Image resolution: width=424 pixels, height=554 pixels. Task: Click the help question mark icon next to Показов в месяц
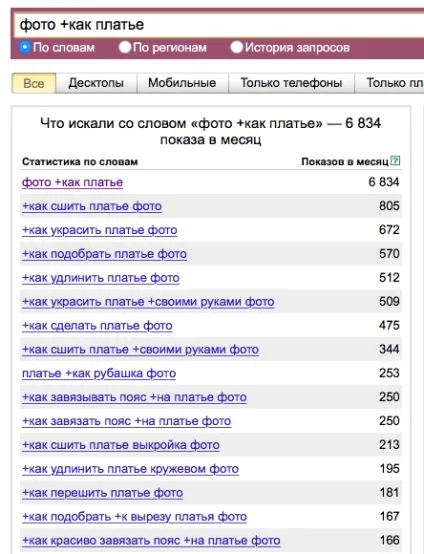point(395,161)
